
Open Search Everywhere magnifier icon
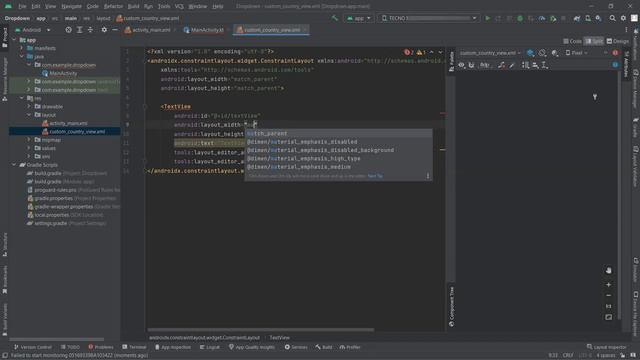[x=613, y=18]
